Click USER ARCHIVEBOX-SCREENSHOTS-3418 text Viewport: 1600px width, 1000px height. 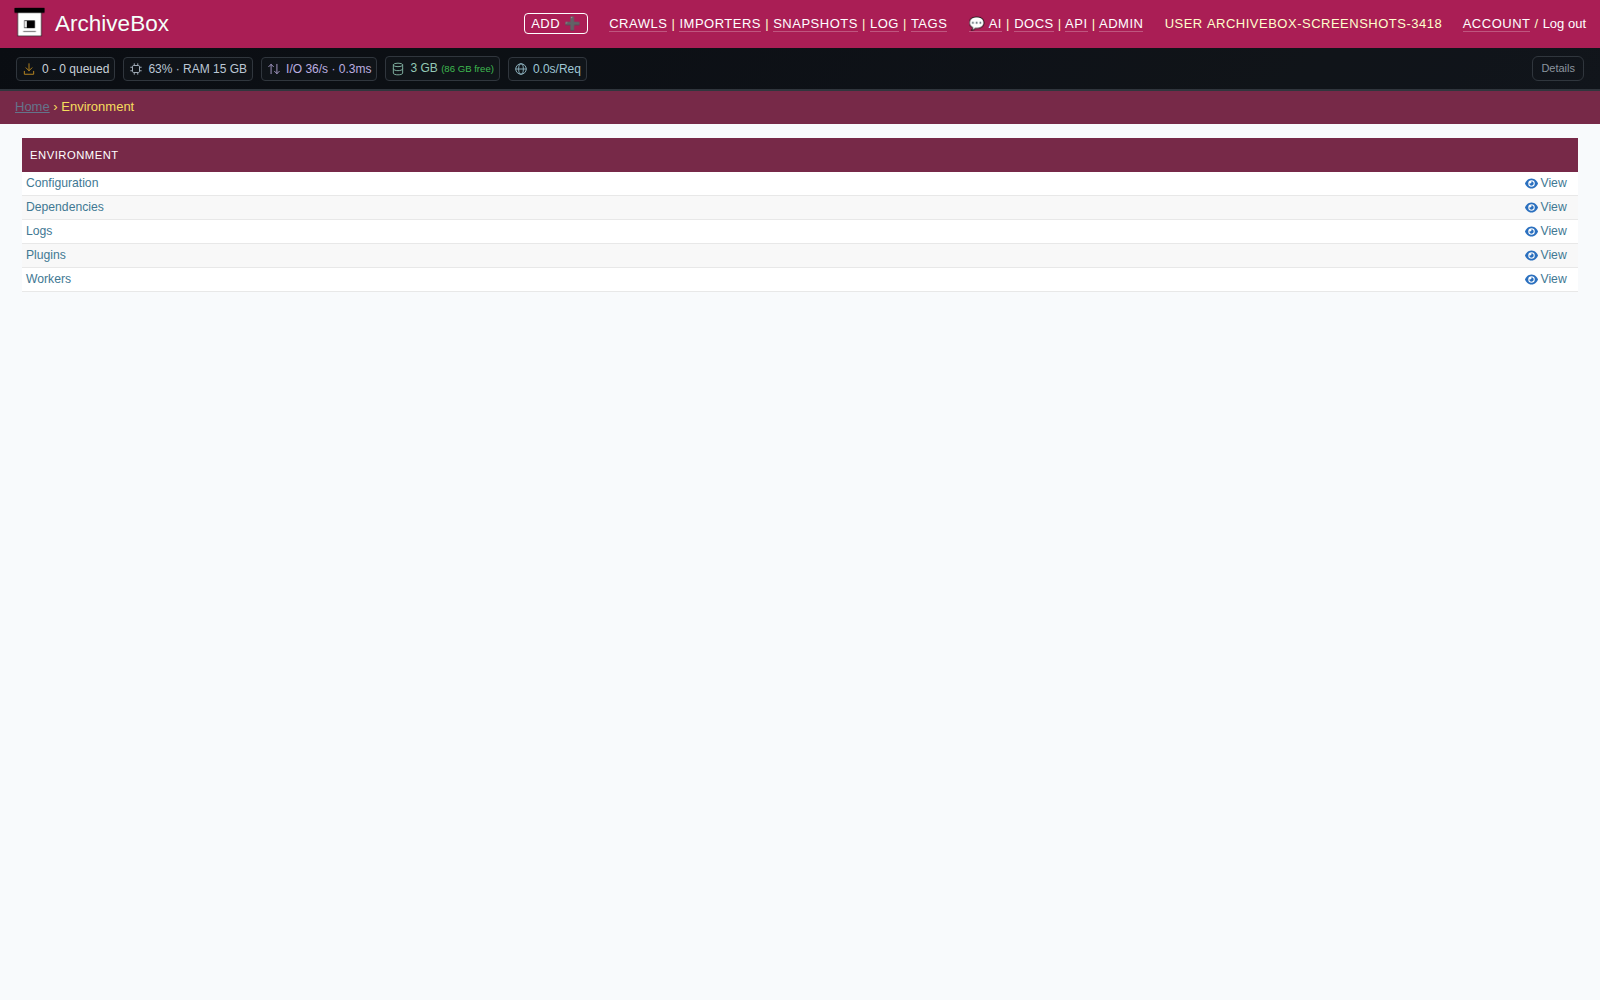point(1303,24)
